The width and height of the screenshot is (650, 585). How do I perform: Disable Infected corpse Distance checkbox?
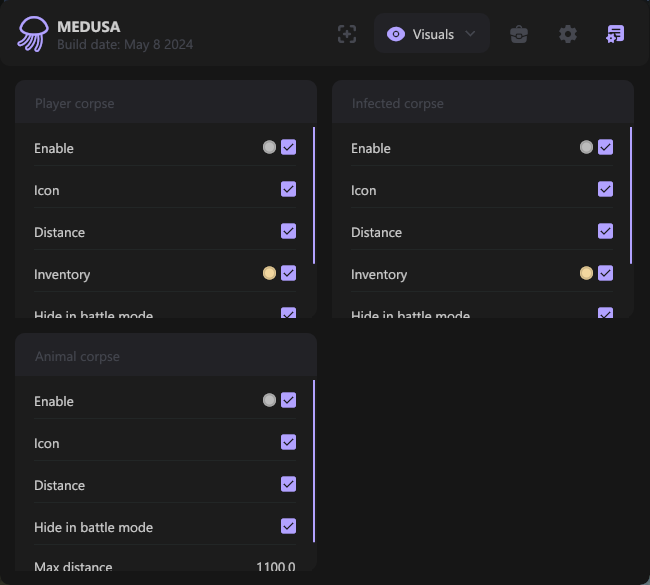tap(605, 231)
